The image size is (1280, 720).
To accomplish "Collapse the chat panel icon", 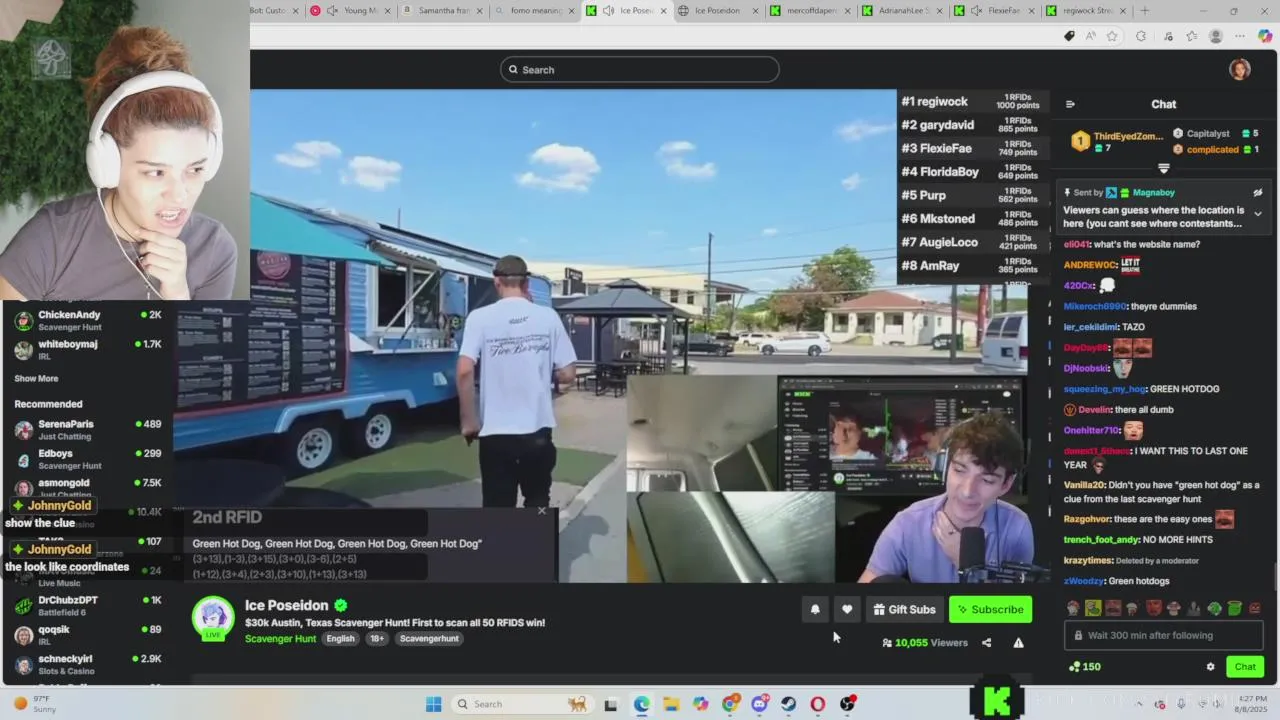I will coord(1070,104).
